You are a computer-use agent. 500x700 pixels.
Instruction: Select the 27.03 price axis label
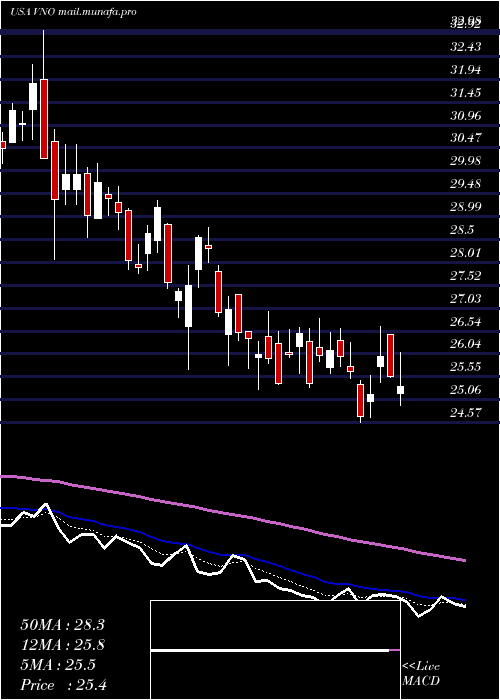point(466,298)
